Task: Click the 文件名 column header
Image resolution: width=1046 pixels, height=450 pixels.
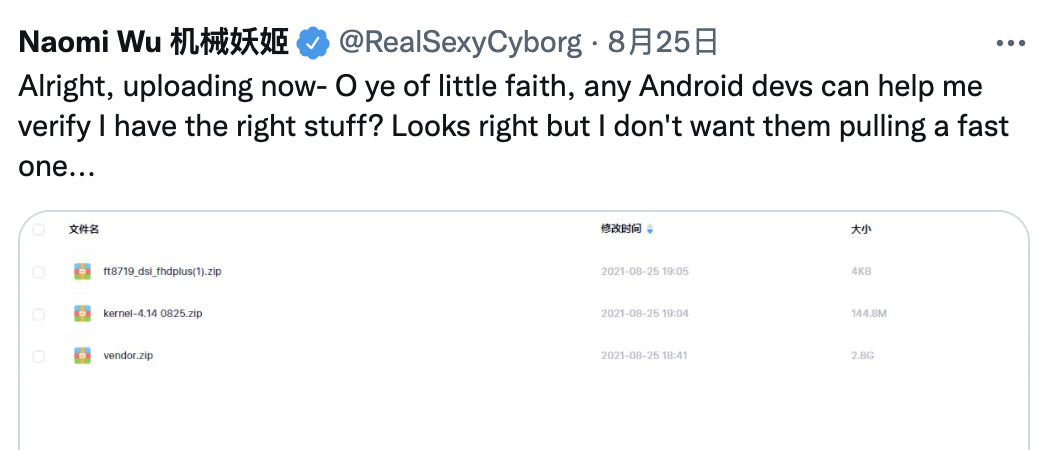Action: [84, 229]
